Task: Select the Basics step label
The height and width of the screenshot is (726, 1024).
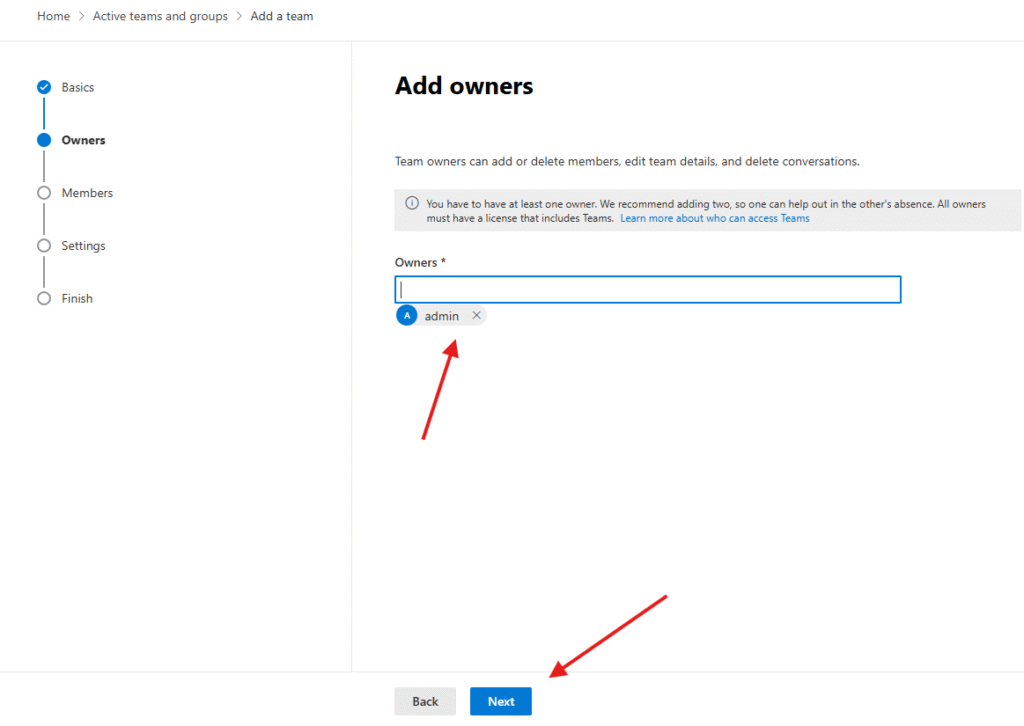Action: click(x=78, y=88)
